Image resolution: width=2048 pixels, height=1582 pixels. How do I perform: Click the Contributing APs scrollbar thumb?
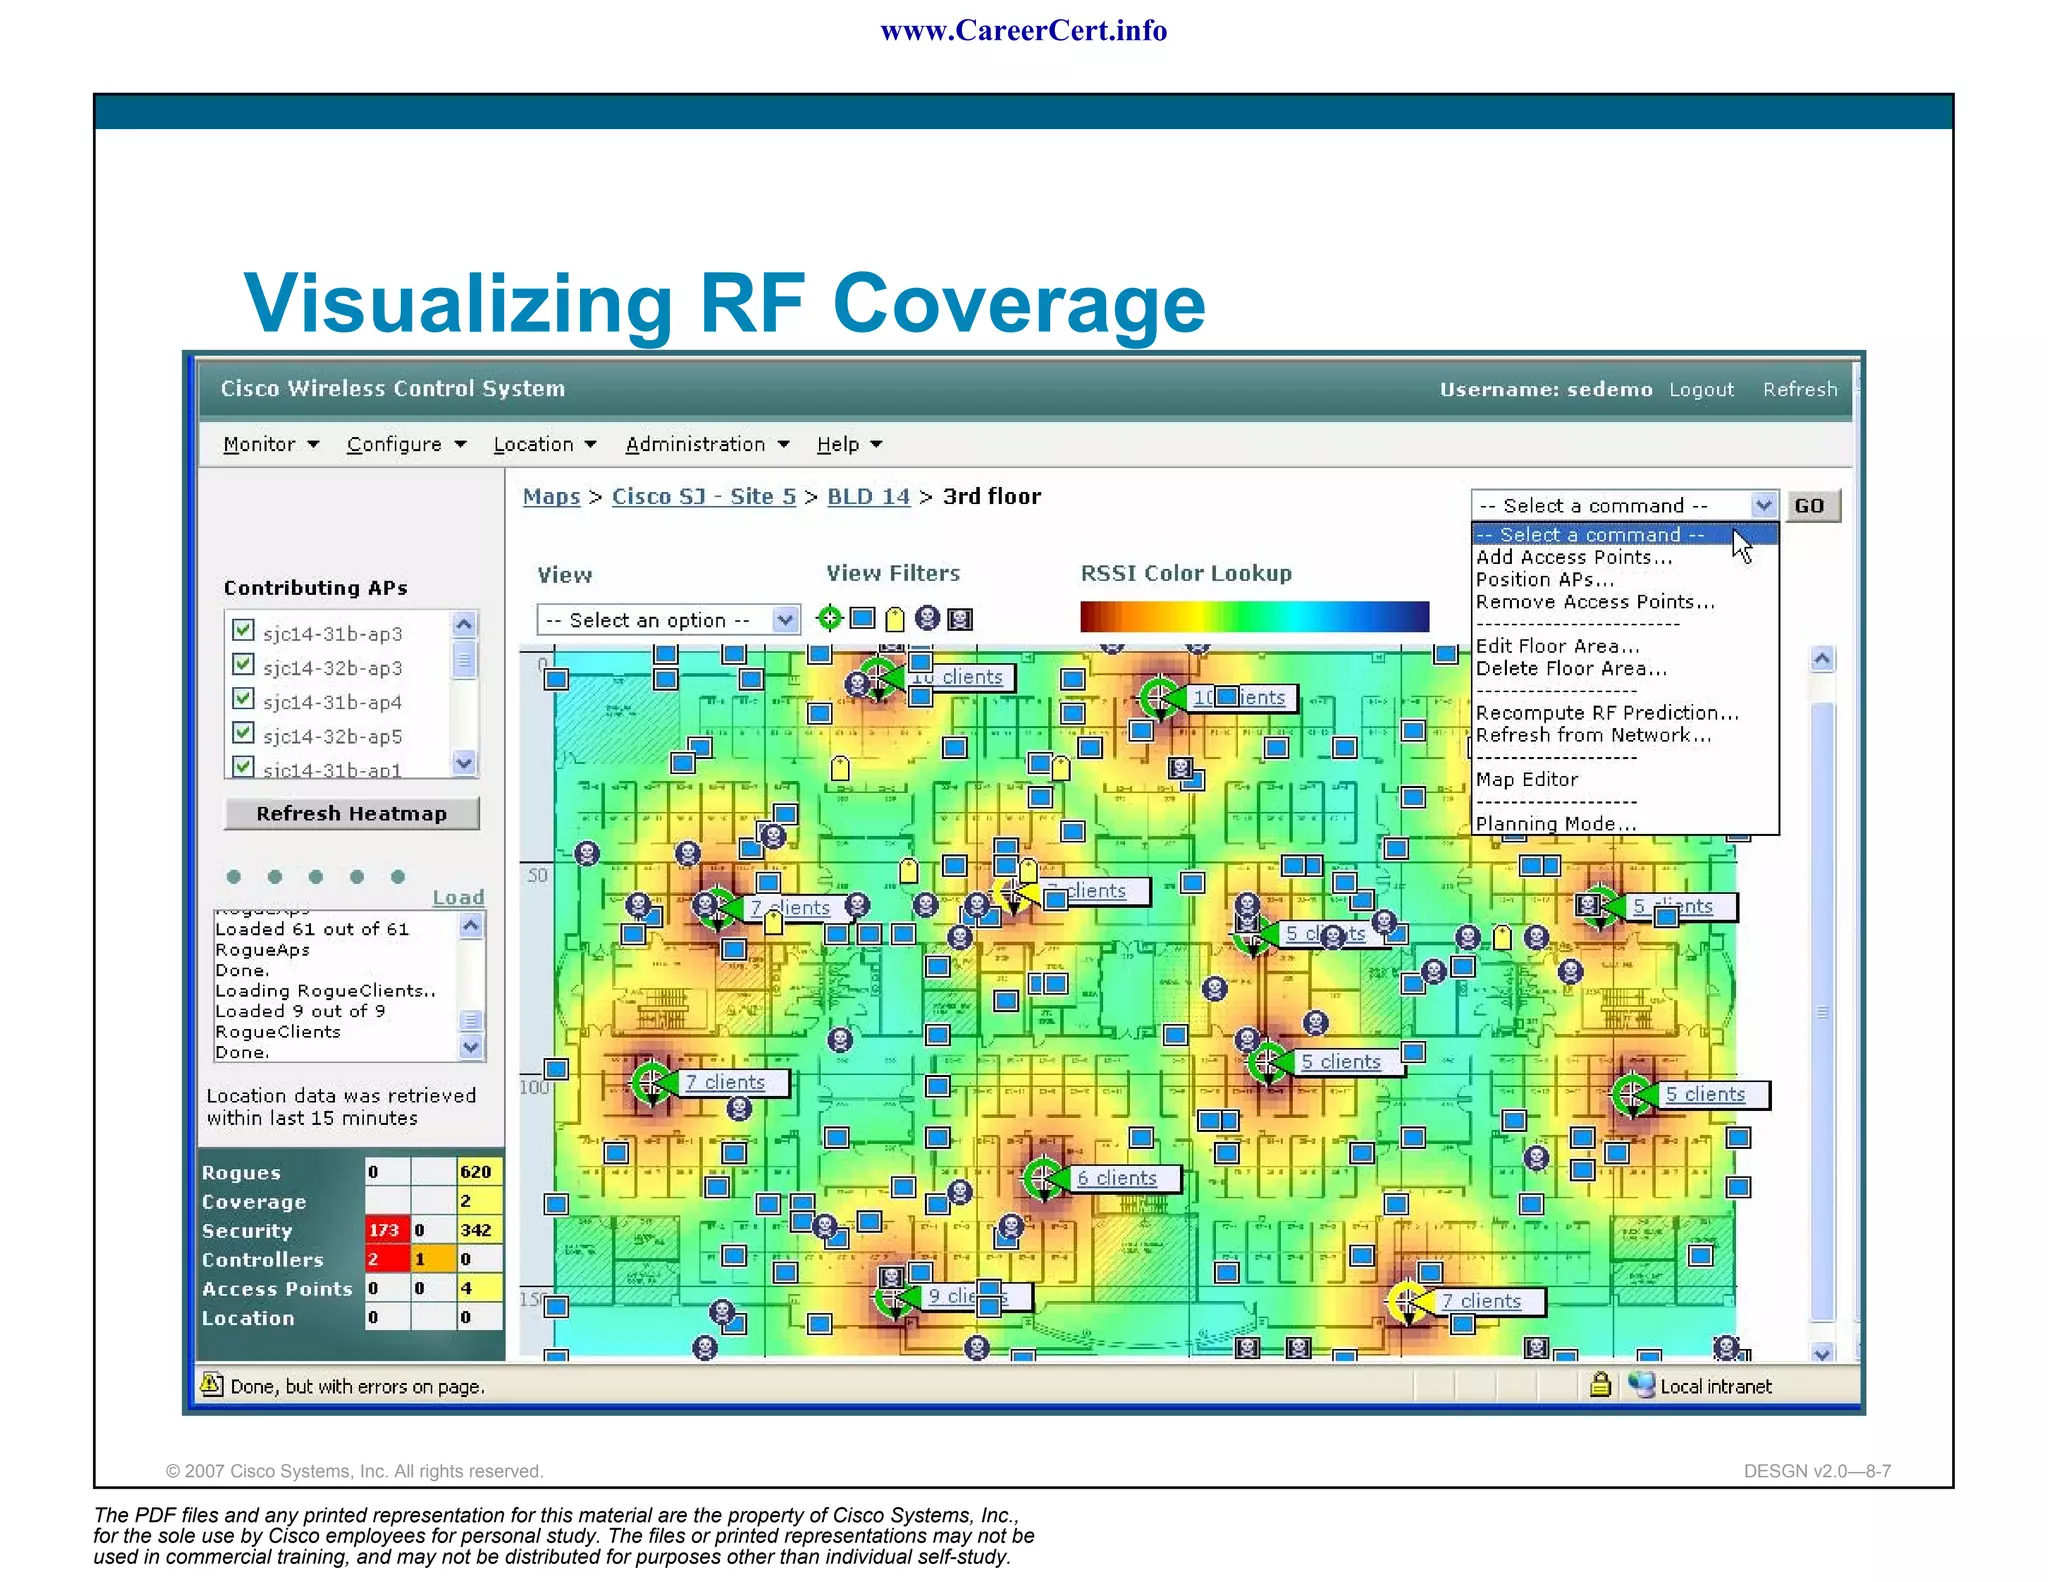(x=464, y=660)
